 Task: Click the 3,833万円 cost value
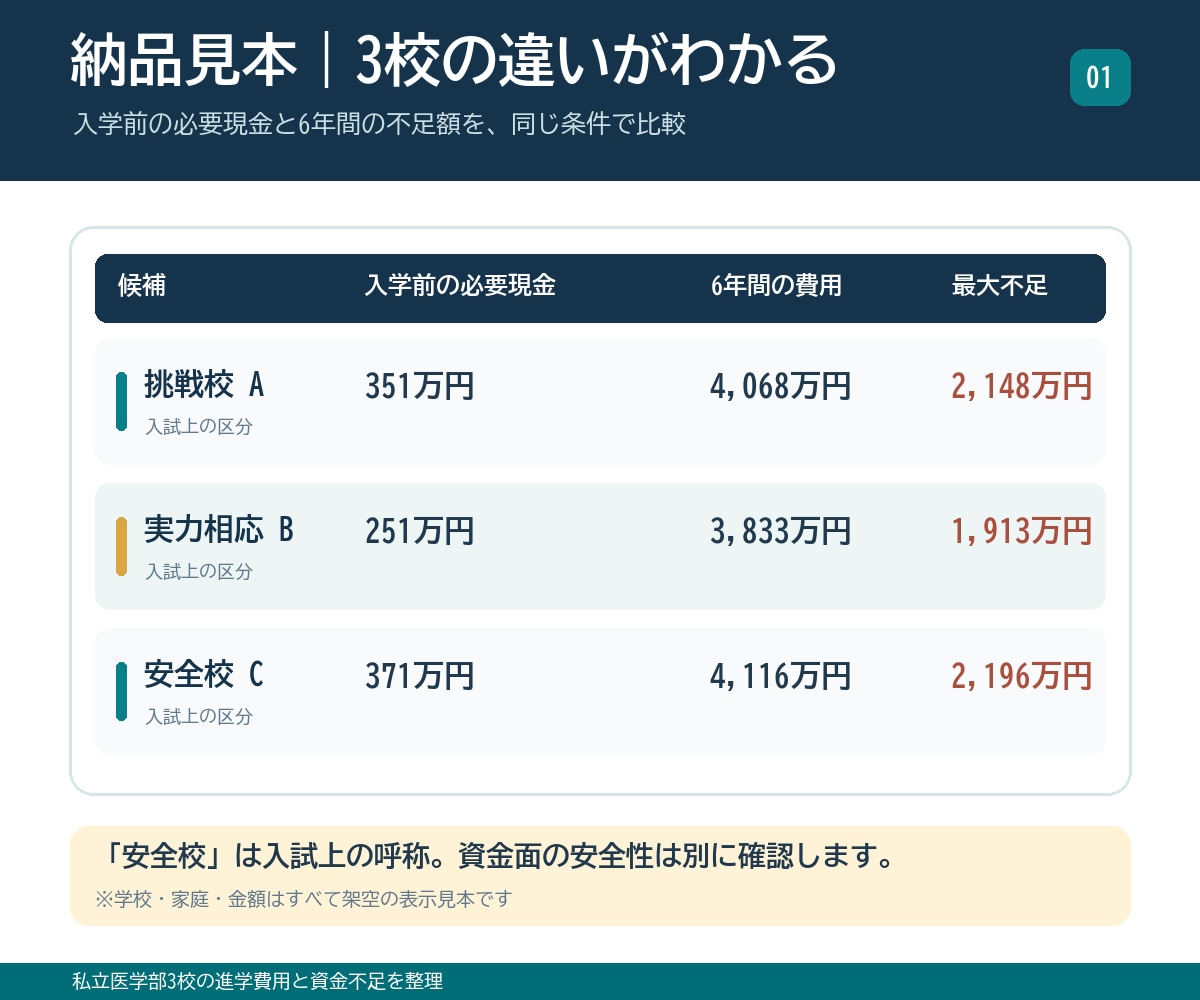coord(781,531)
